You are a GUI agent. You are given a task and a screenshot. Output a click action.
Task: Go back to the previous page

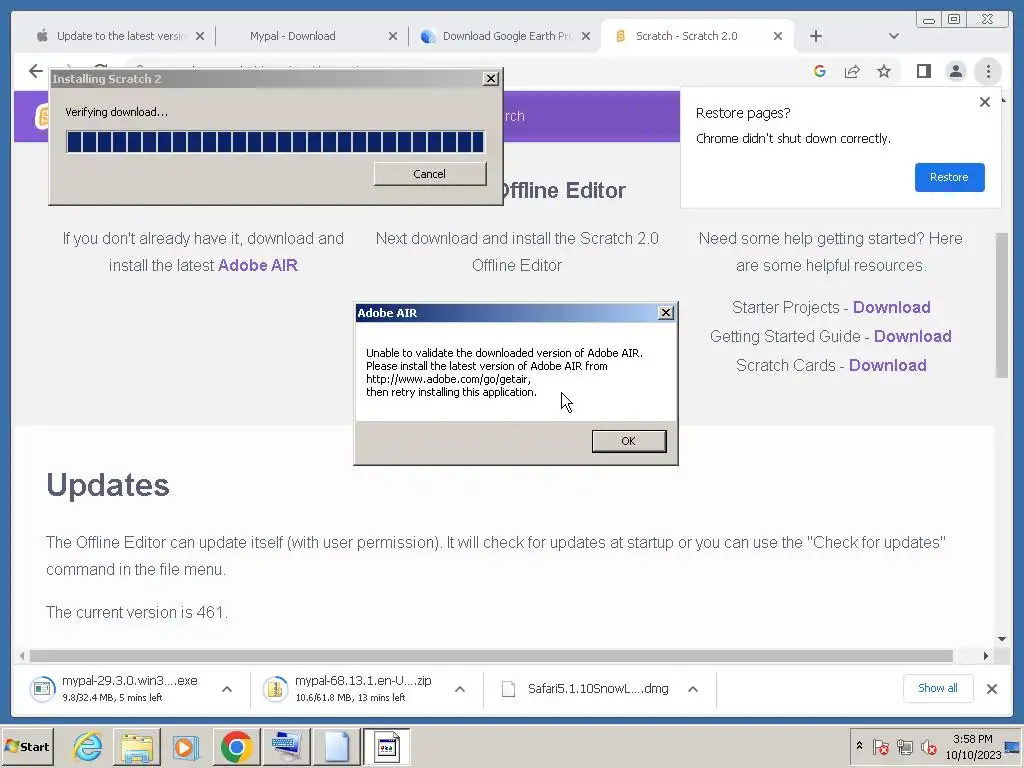pyautogui.click(x=36, y=71)
